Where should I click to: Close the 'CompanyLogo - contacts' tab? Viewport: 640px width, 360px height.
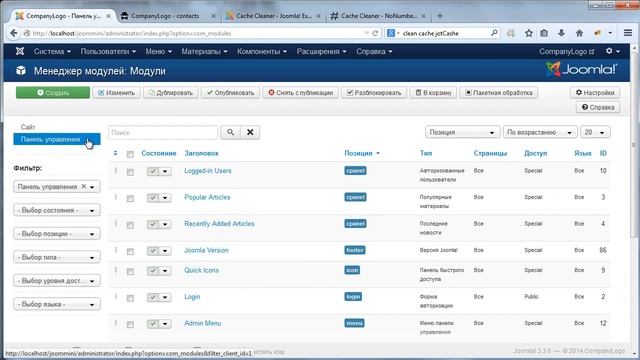point(213,16)
